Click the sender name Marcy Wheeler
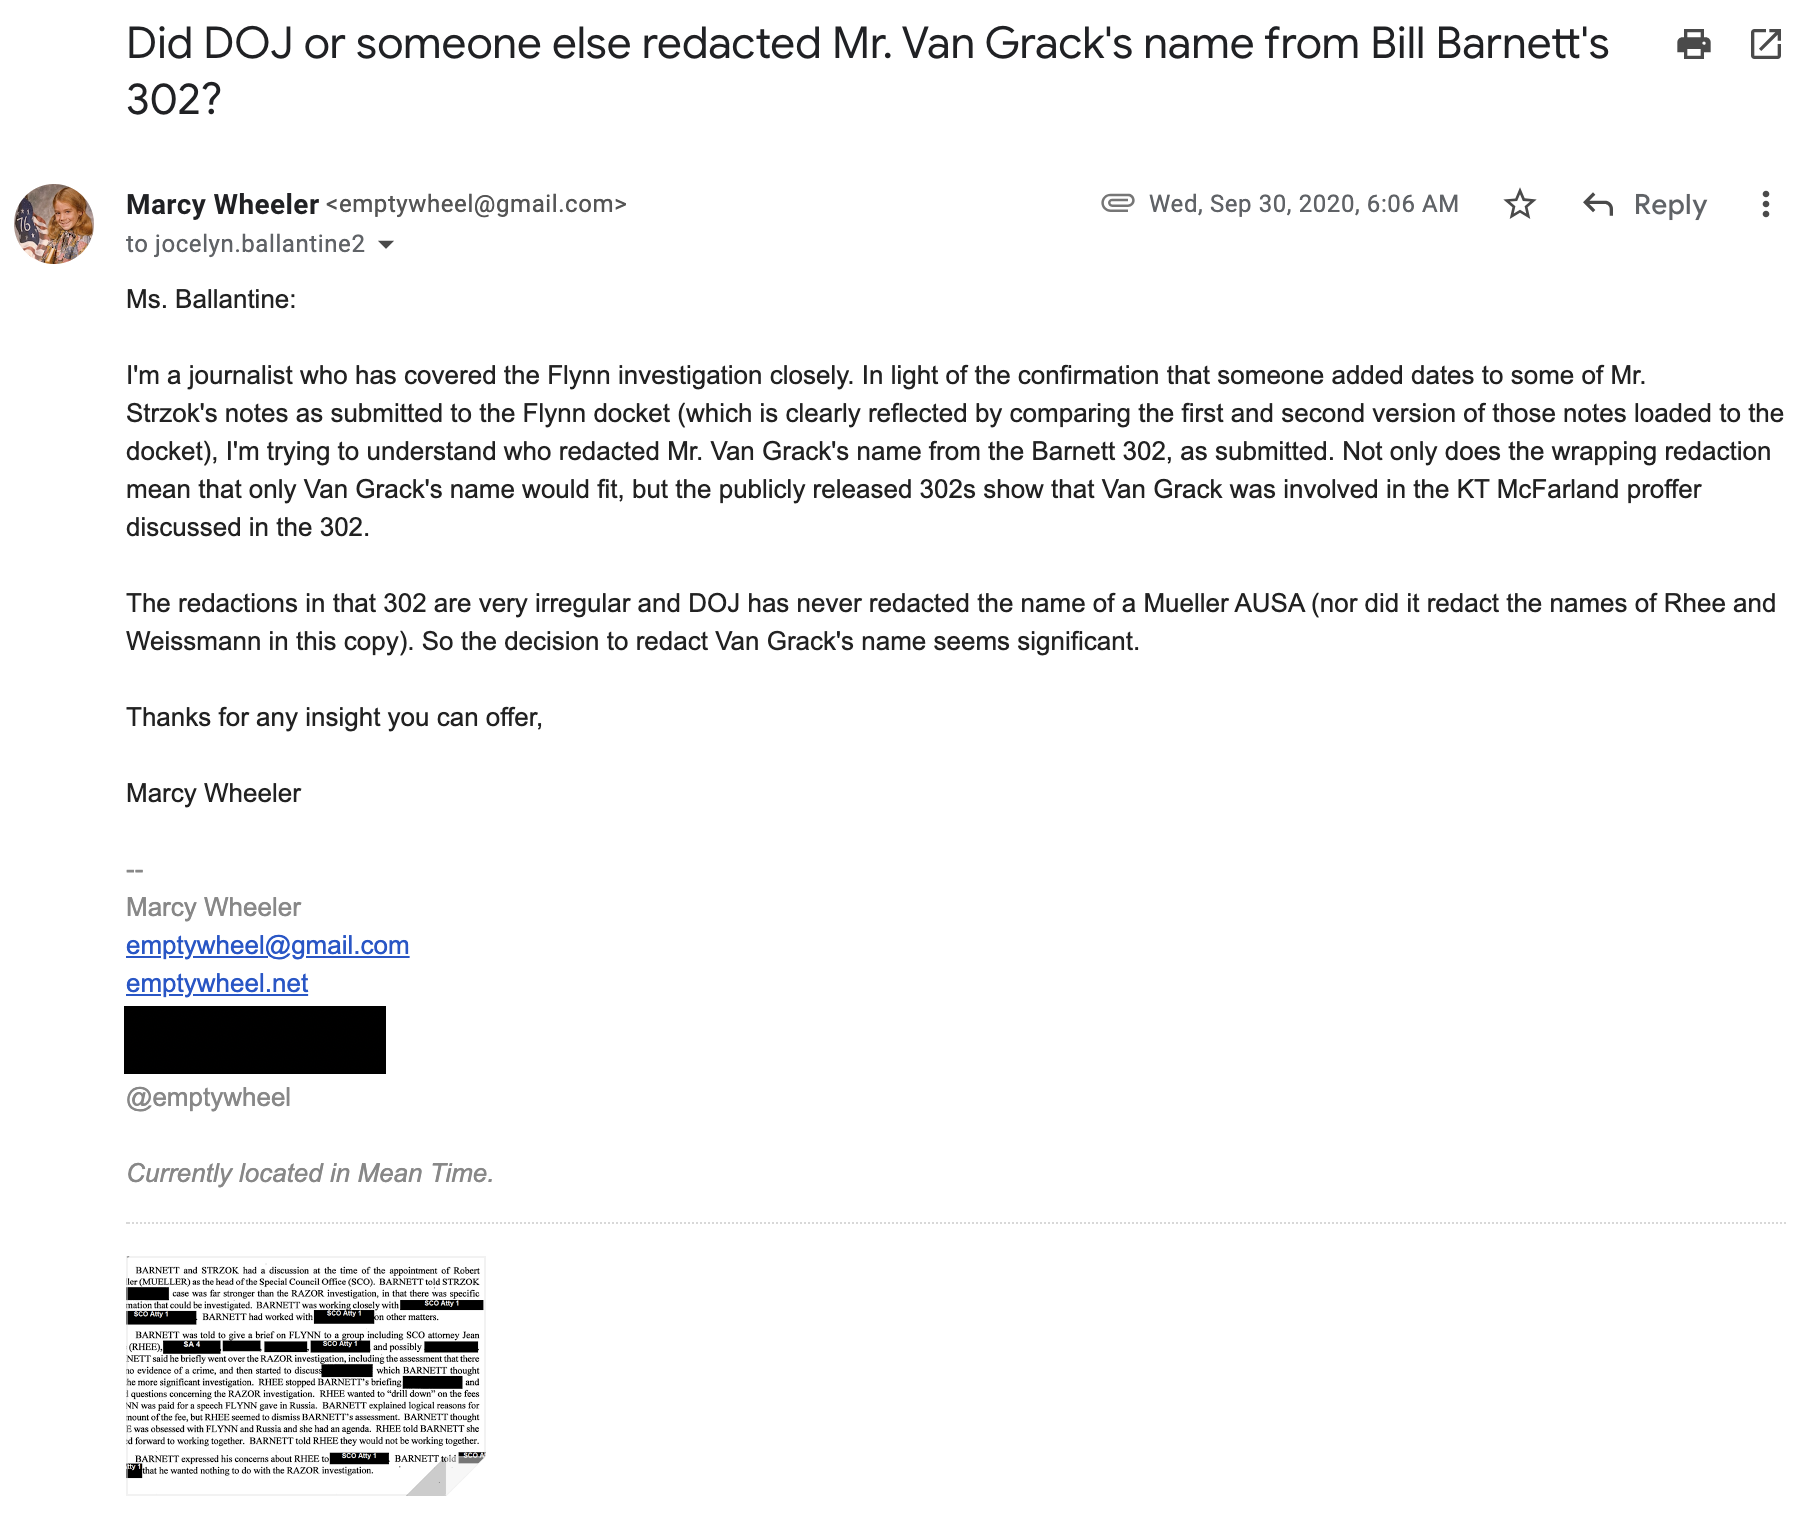The image size is (1794, 1540). (222, 204)
